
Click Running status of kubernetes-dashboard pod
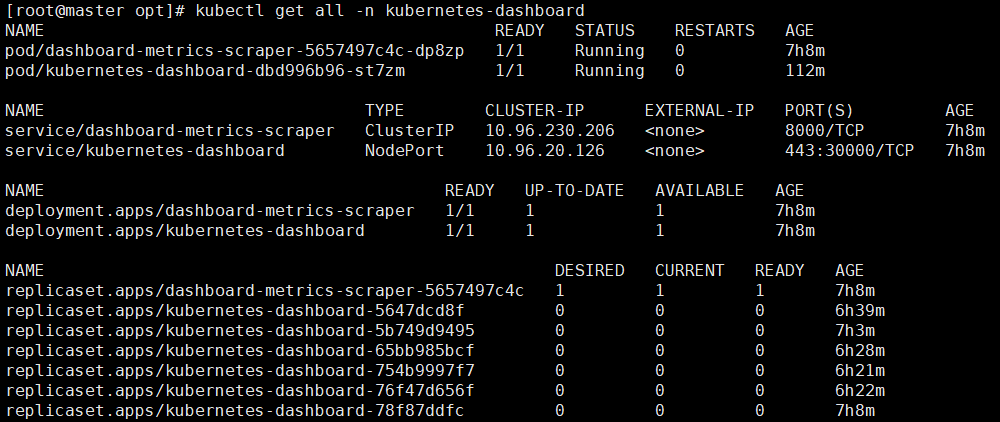tap(610, 71)
